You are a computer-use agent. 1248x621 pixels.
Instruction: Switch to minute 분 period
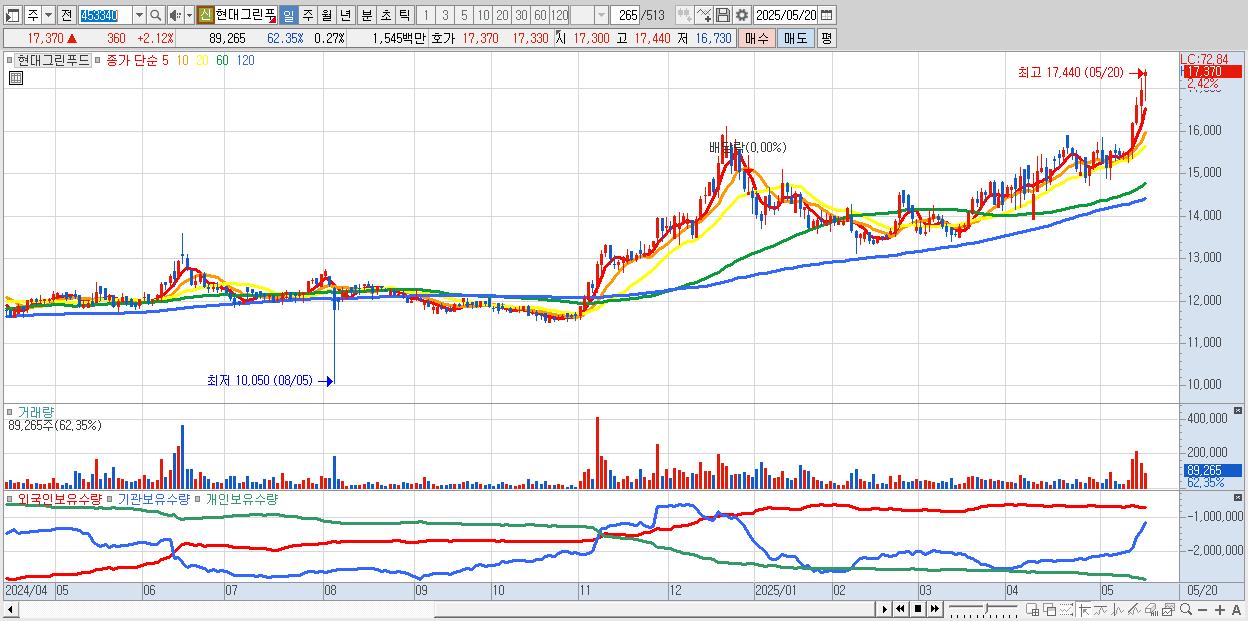[366, 15]
